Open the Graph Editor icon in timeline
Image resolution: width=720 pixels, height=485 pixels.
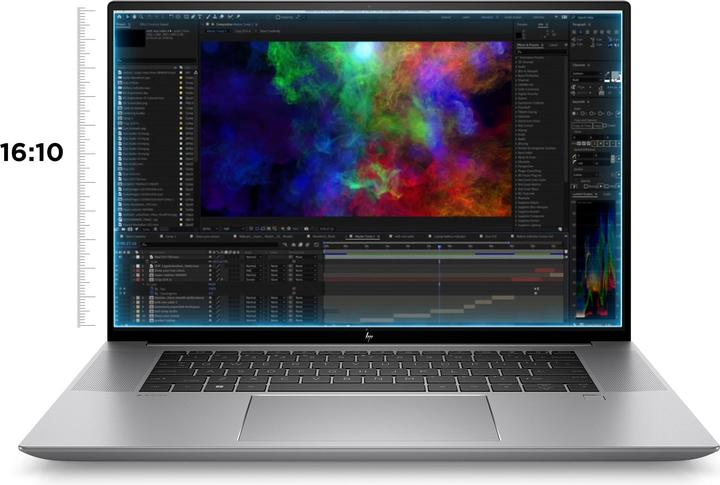pyautogui.click(x=316, y=245)
